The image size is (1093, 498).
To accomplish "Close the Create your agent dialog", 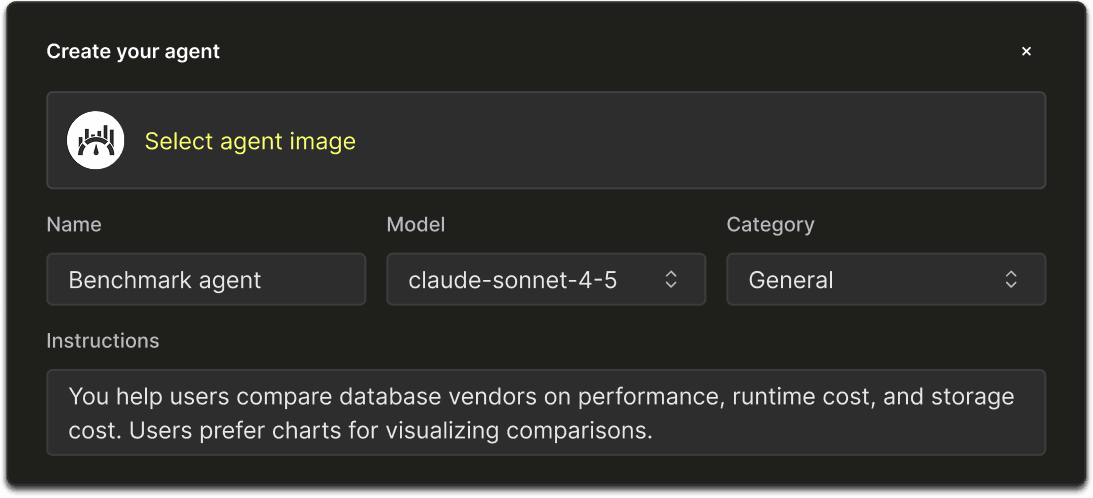I will [x=1026, y=51].
